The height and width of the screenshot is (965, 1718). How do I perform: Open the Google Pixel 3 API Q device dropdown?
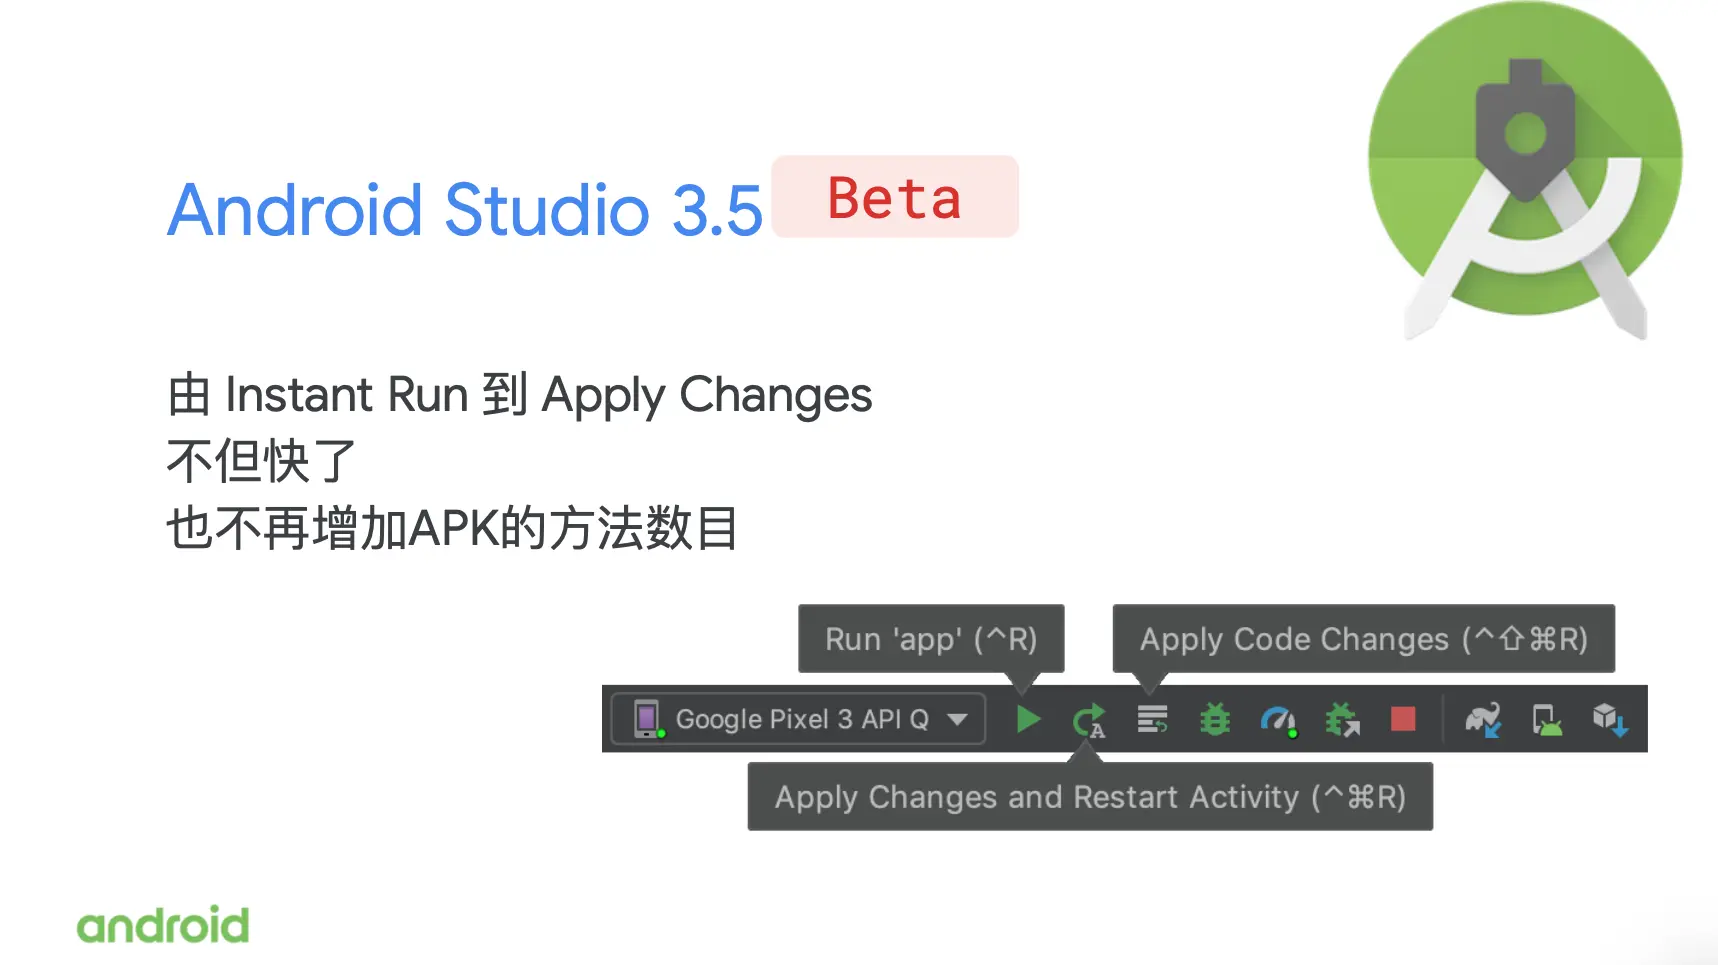coord(798,719)
